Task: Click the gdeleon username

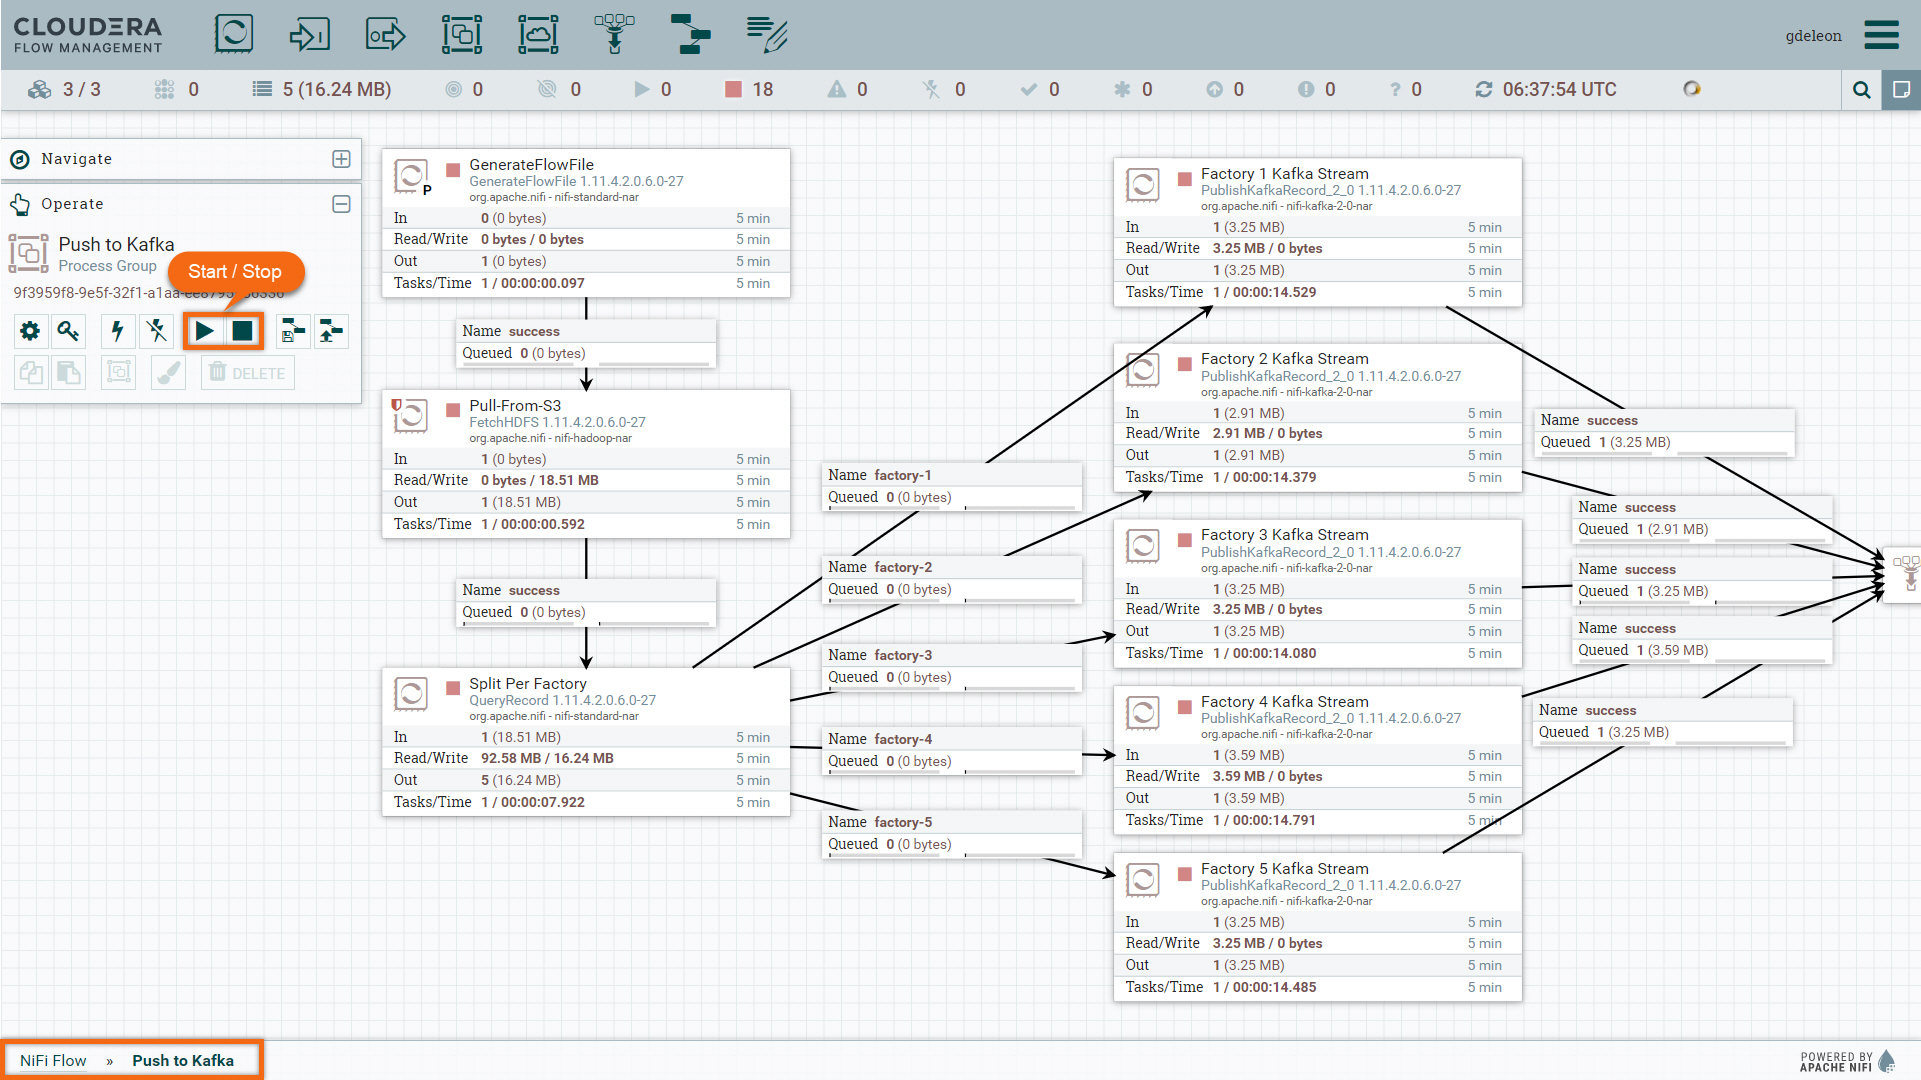Action: point(1813,36)
